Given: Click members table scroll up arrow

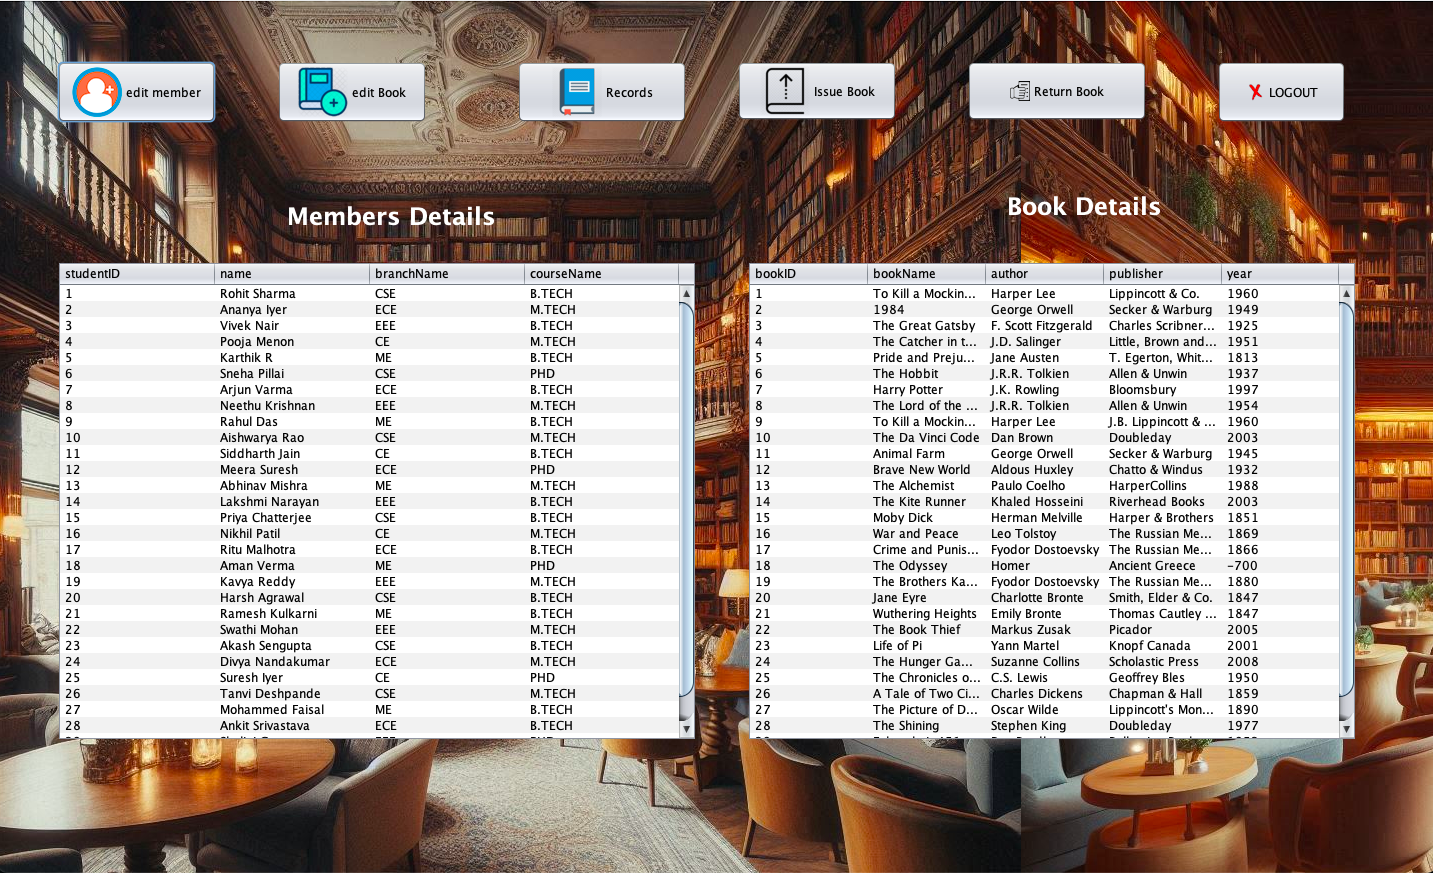Looking at the screenshot, I should (x=687, y=294).
